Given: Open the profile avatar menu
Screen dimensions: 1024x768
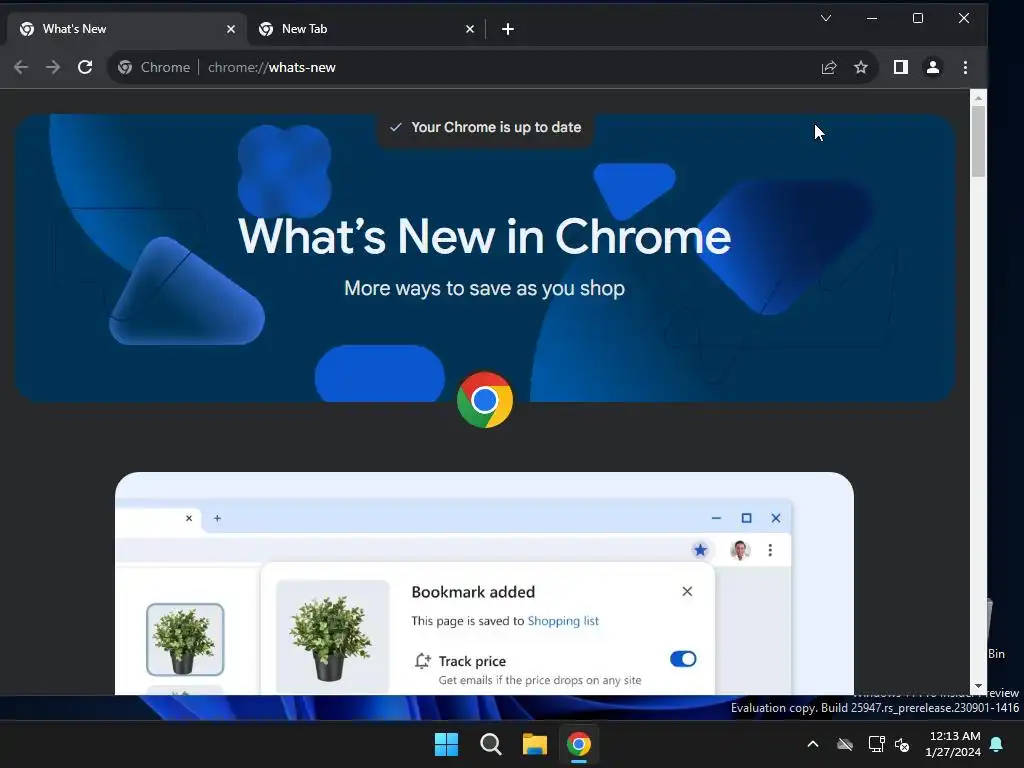Looking at the screenshot, I should click(933, 67).
